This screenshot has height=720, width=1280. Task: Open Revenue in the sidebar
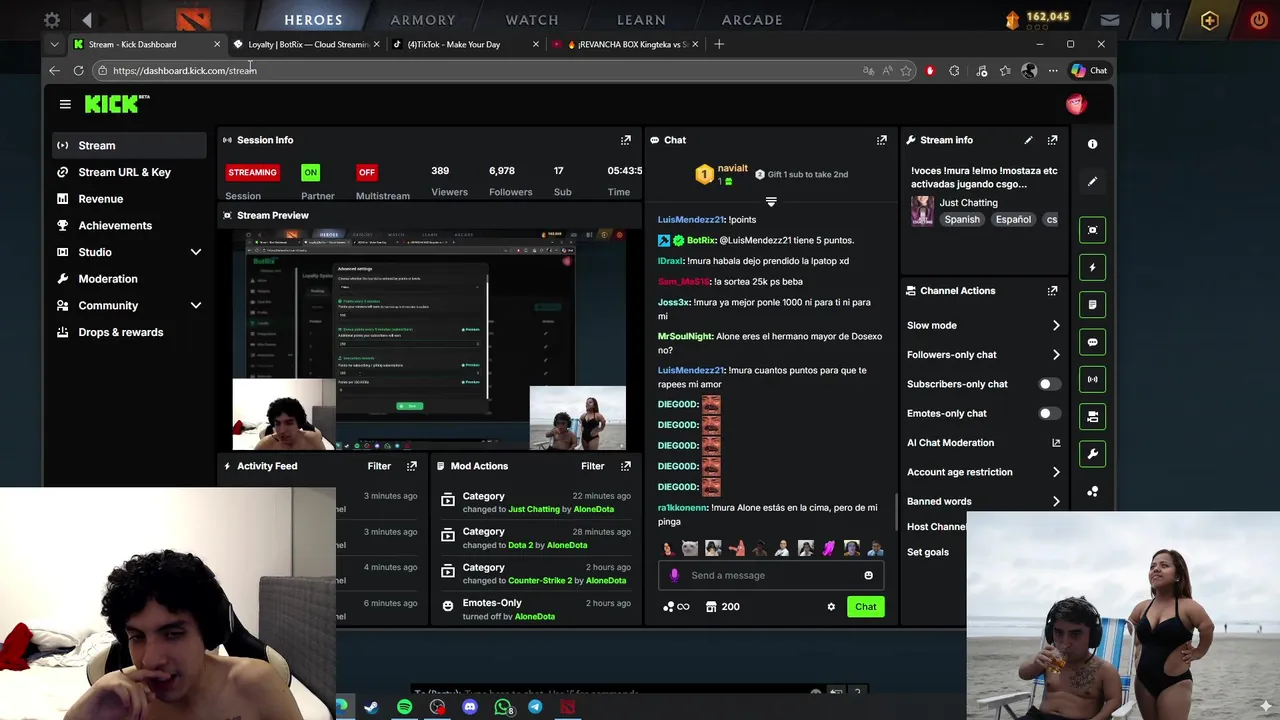128,199
